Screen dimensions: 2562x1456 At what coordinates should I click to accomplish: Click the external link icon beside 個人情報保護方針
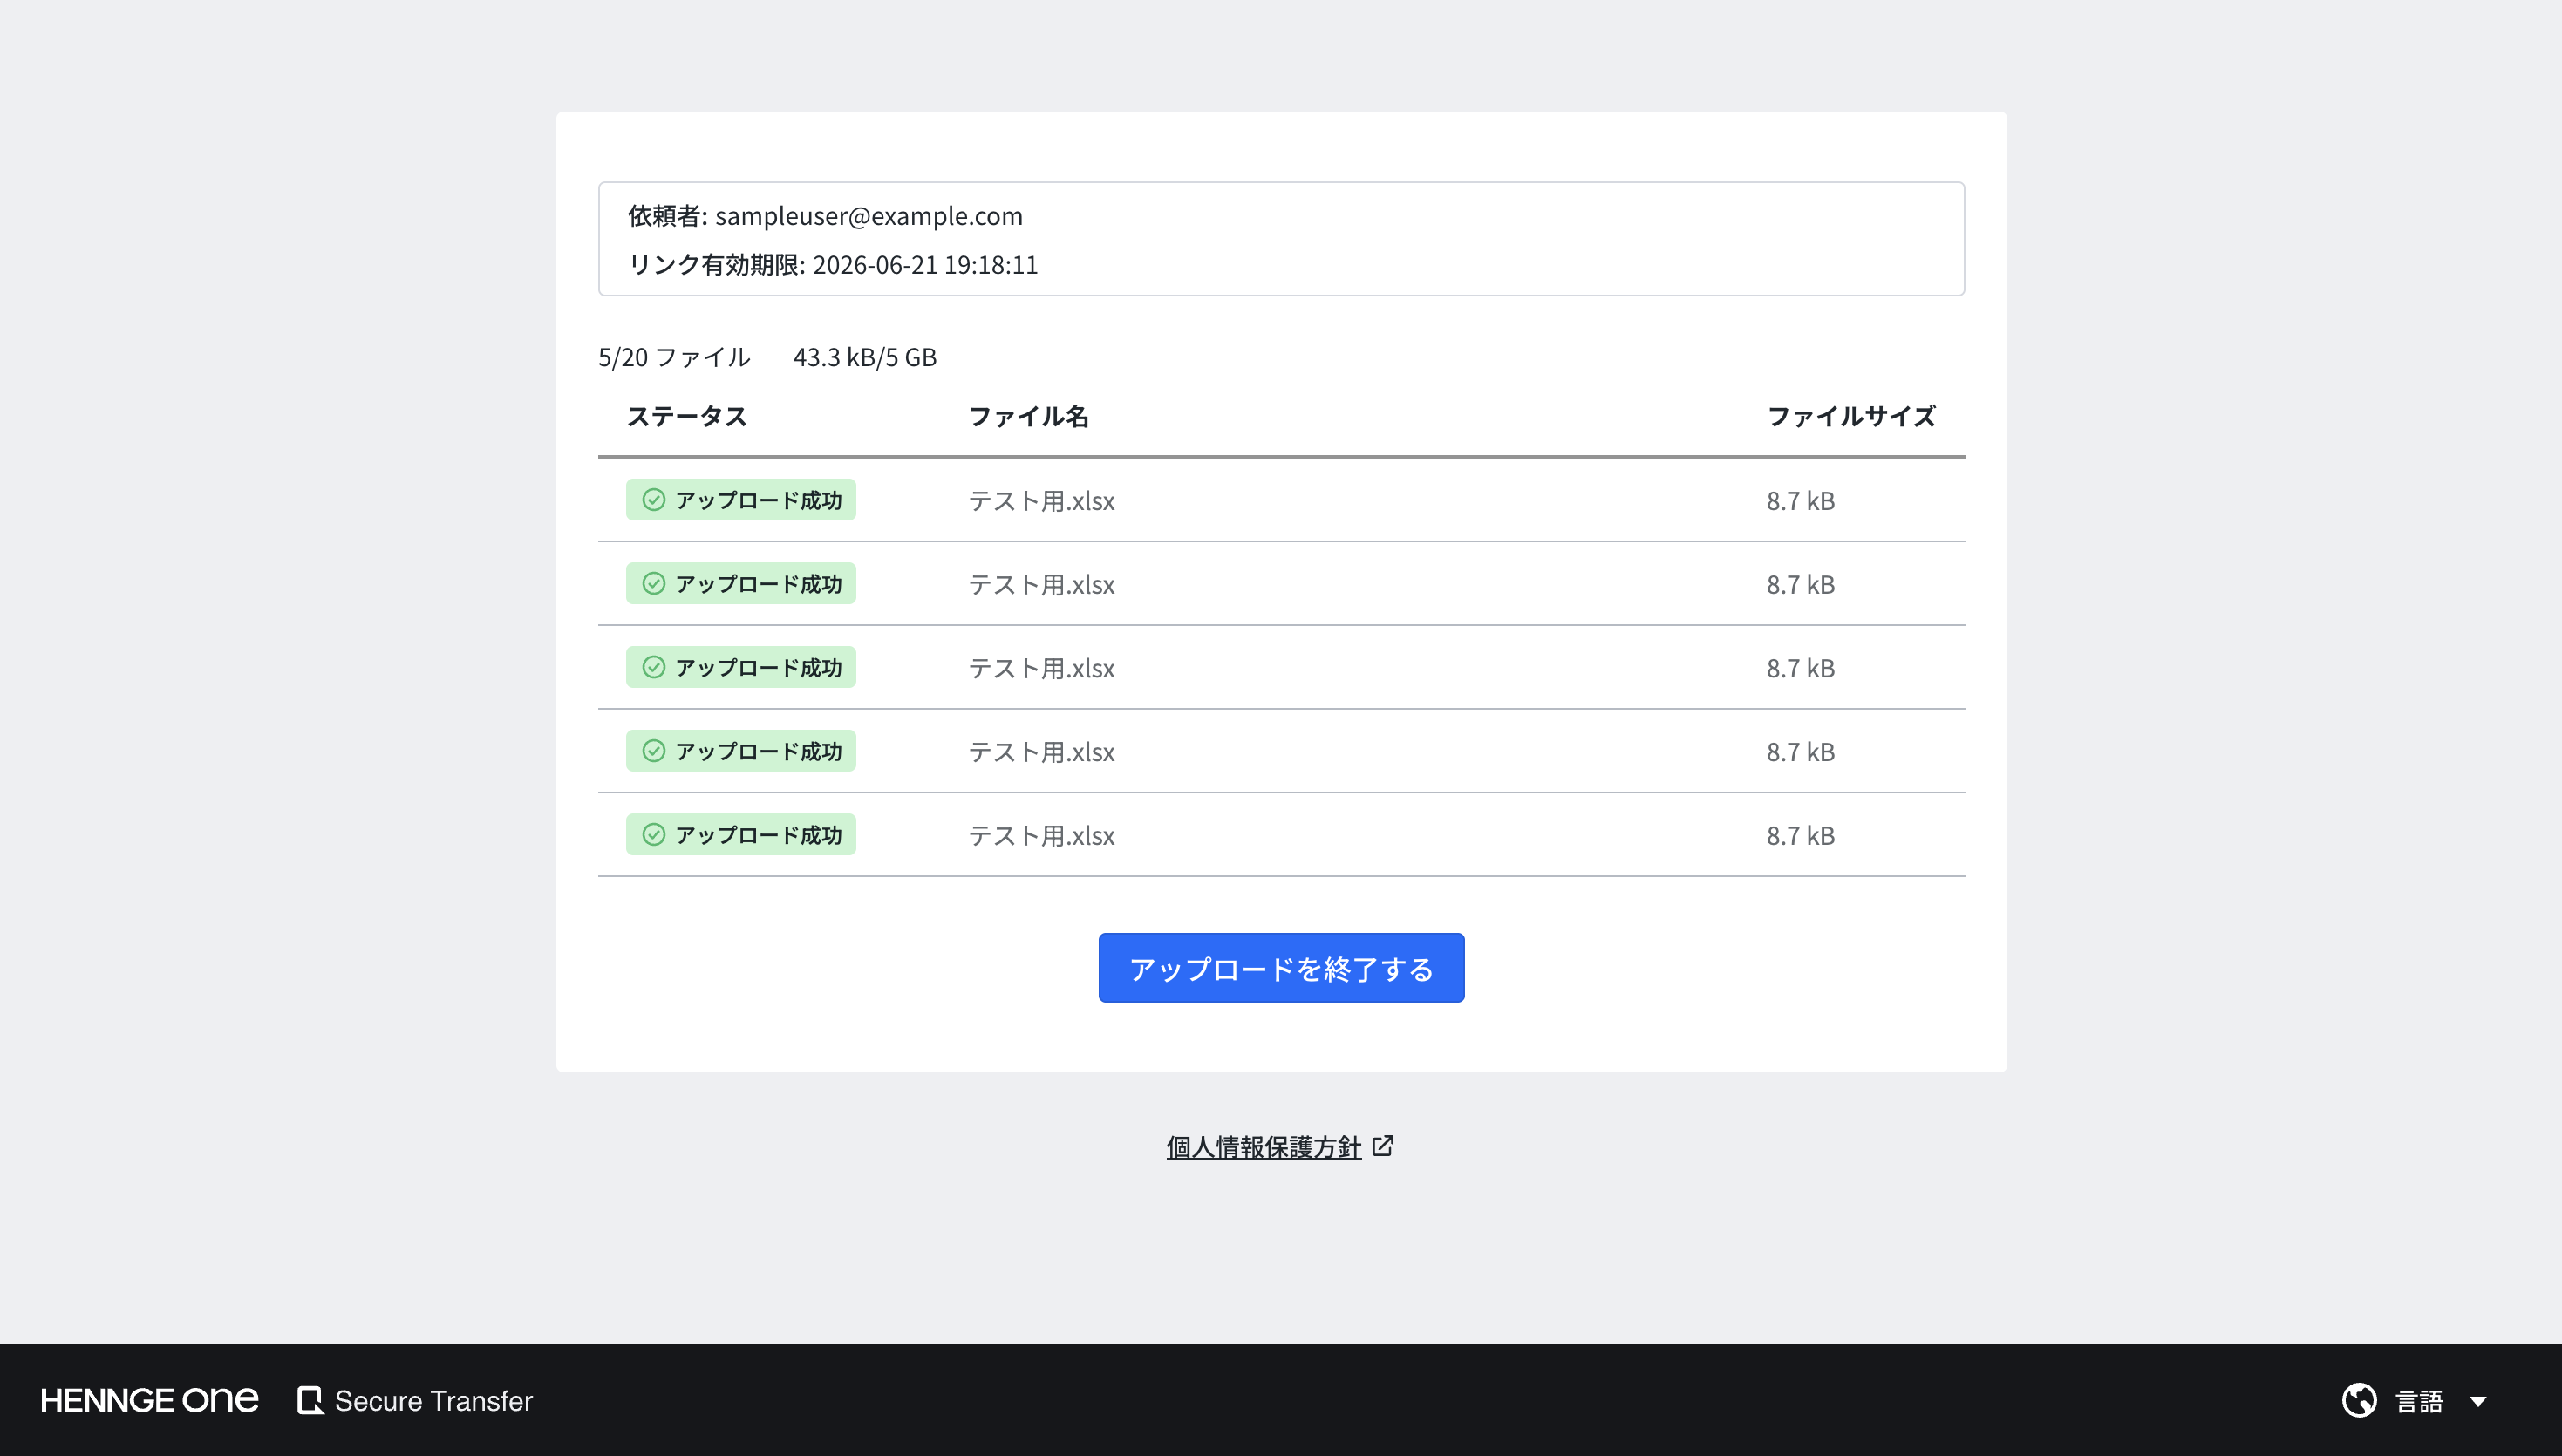point(1383,1145)
